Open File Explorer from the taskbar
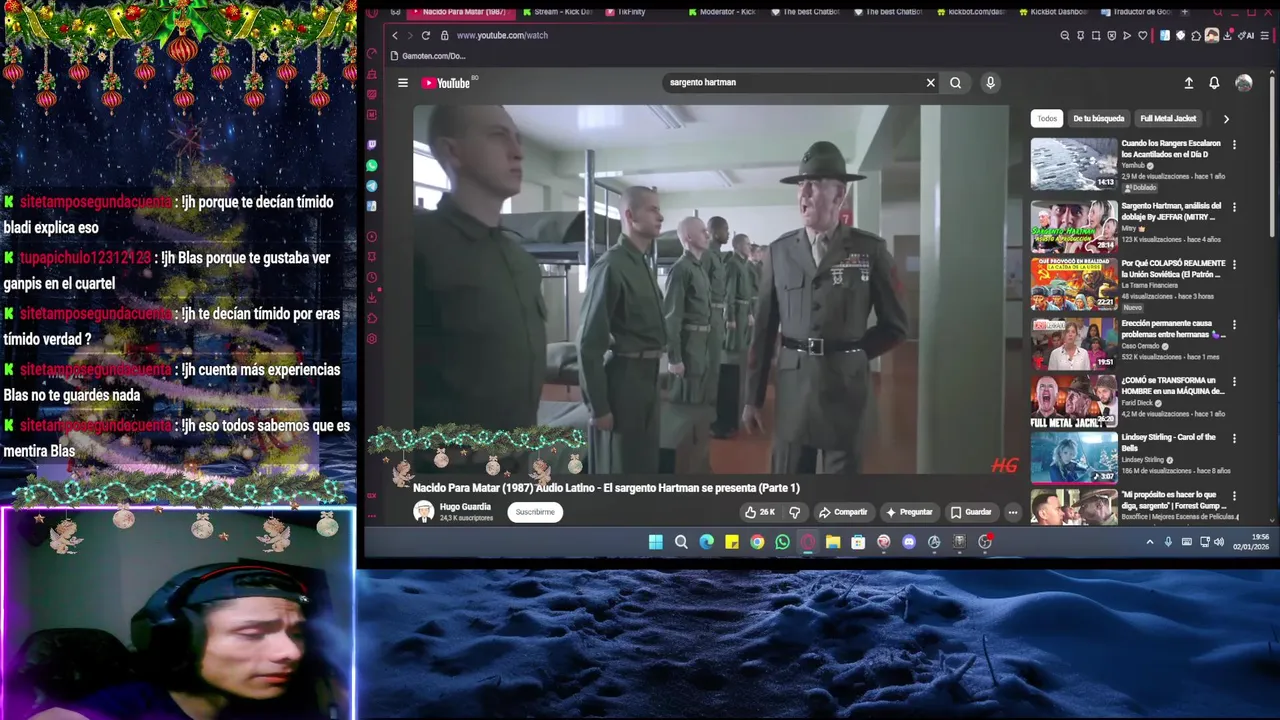 tap(833, 542)
